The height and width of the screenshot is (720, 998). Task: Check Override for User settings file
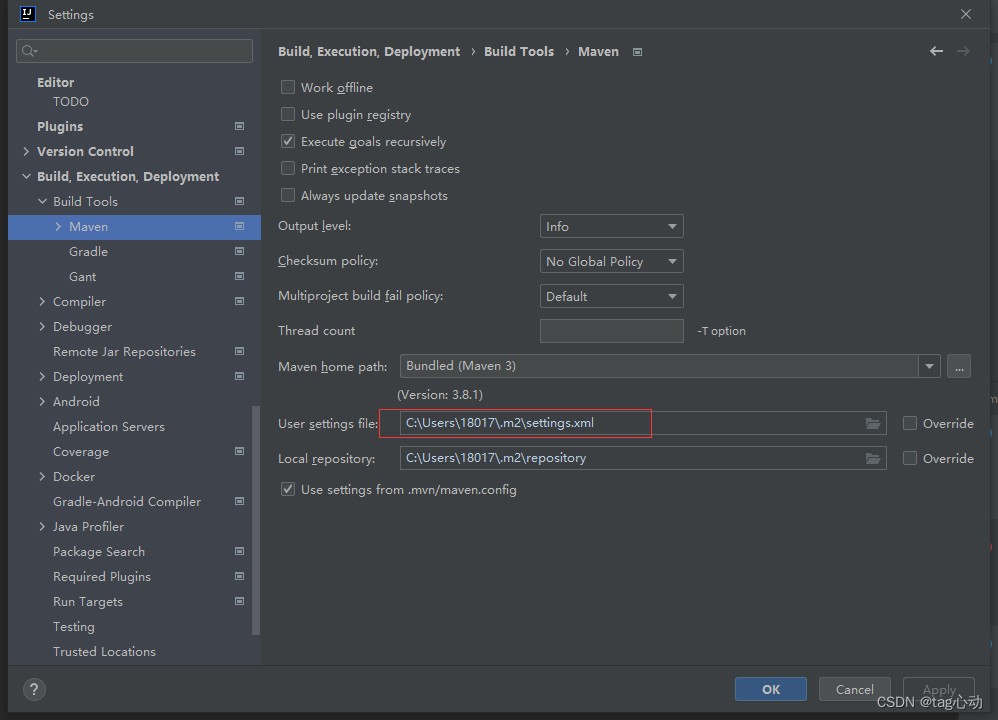tap(910, 423)
